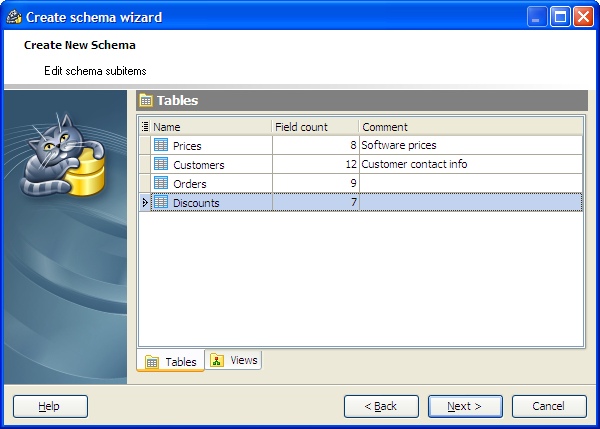Click the Tables panel header icon
The height and width of the screenshot is (429, 600).
click(x=146, y=100)
